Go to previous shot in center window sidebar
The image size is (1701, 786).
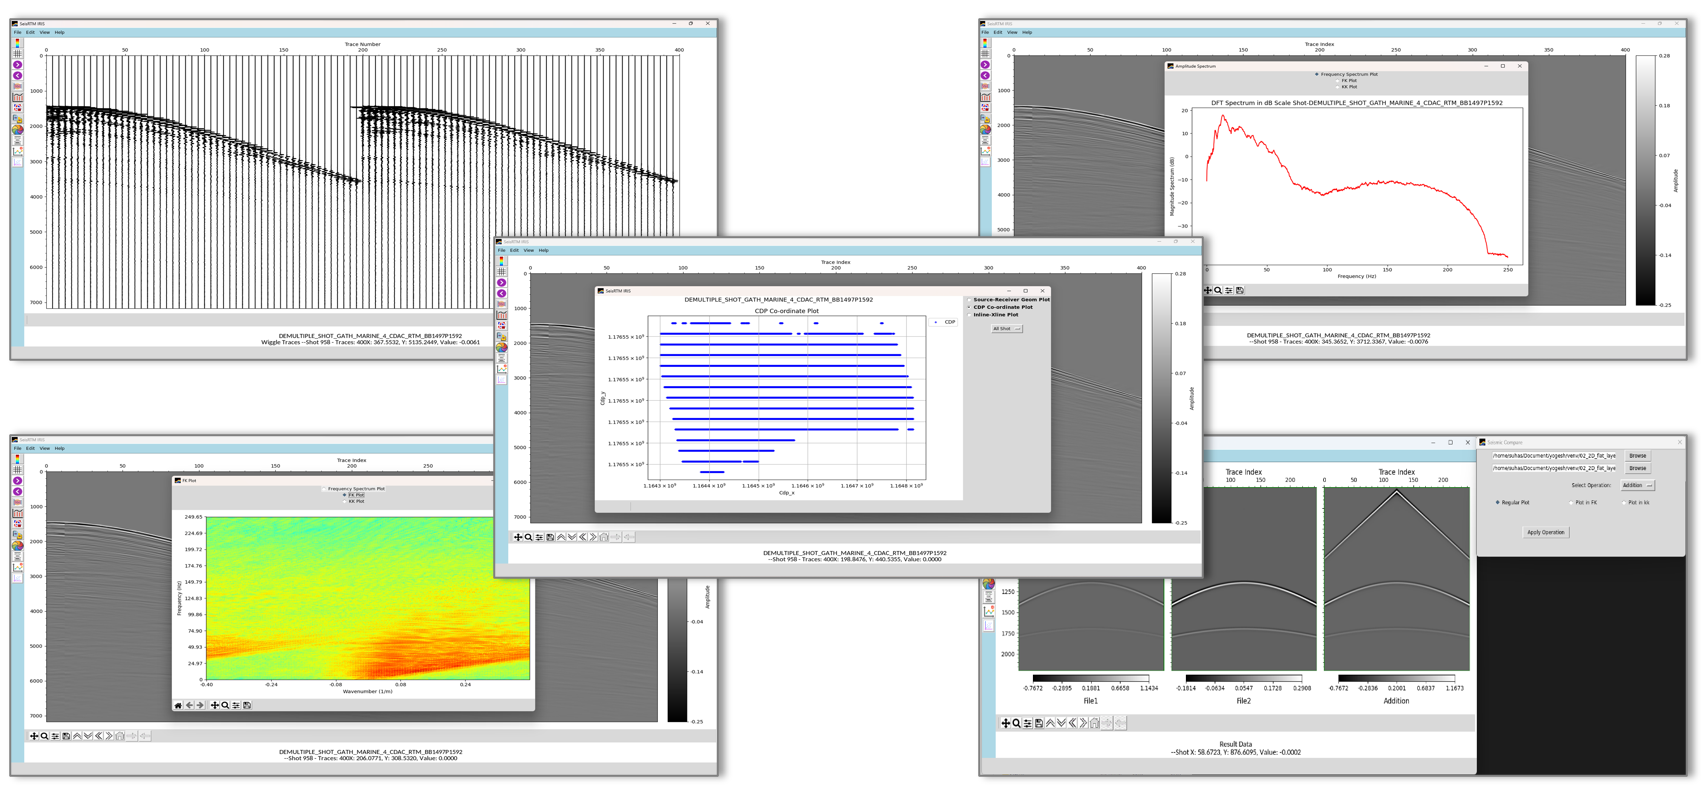pyautogui.click(x=501, y=294)
